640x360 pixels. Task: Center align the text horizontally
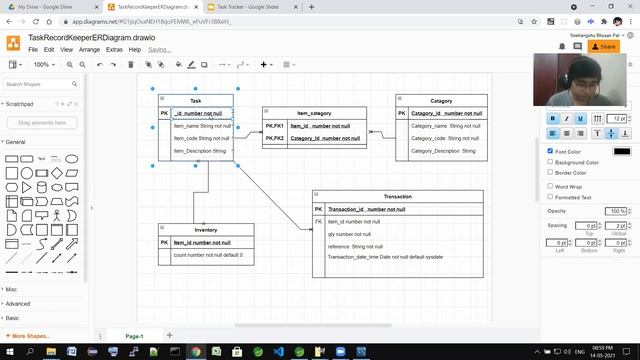[567, 133]
